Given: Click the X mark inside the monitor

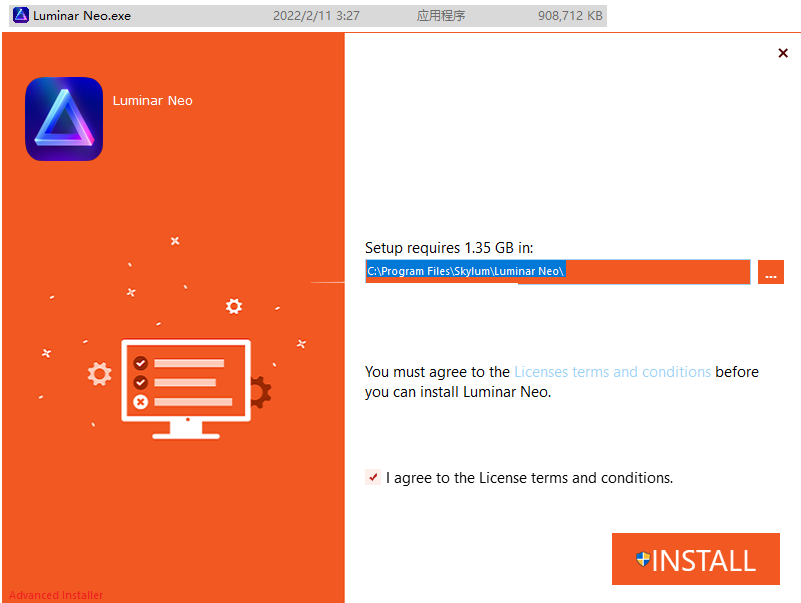Looking at the screenshot, I should pyautogui.click(x=141, y=402).
